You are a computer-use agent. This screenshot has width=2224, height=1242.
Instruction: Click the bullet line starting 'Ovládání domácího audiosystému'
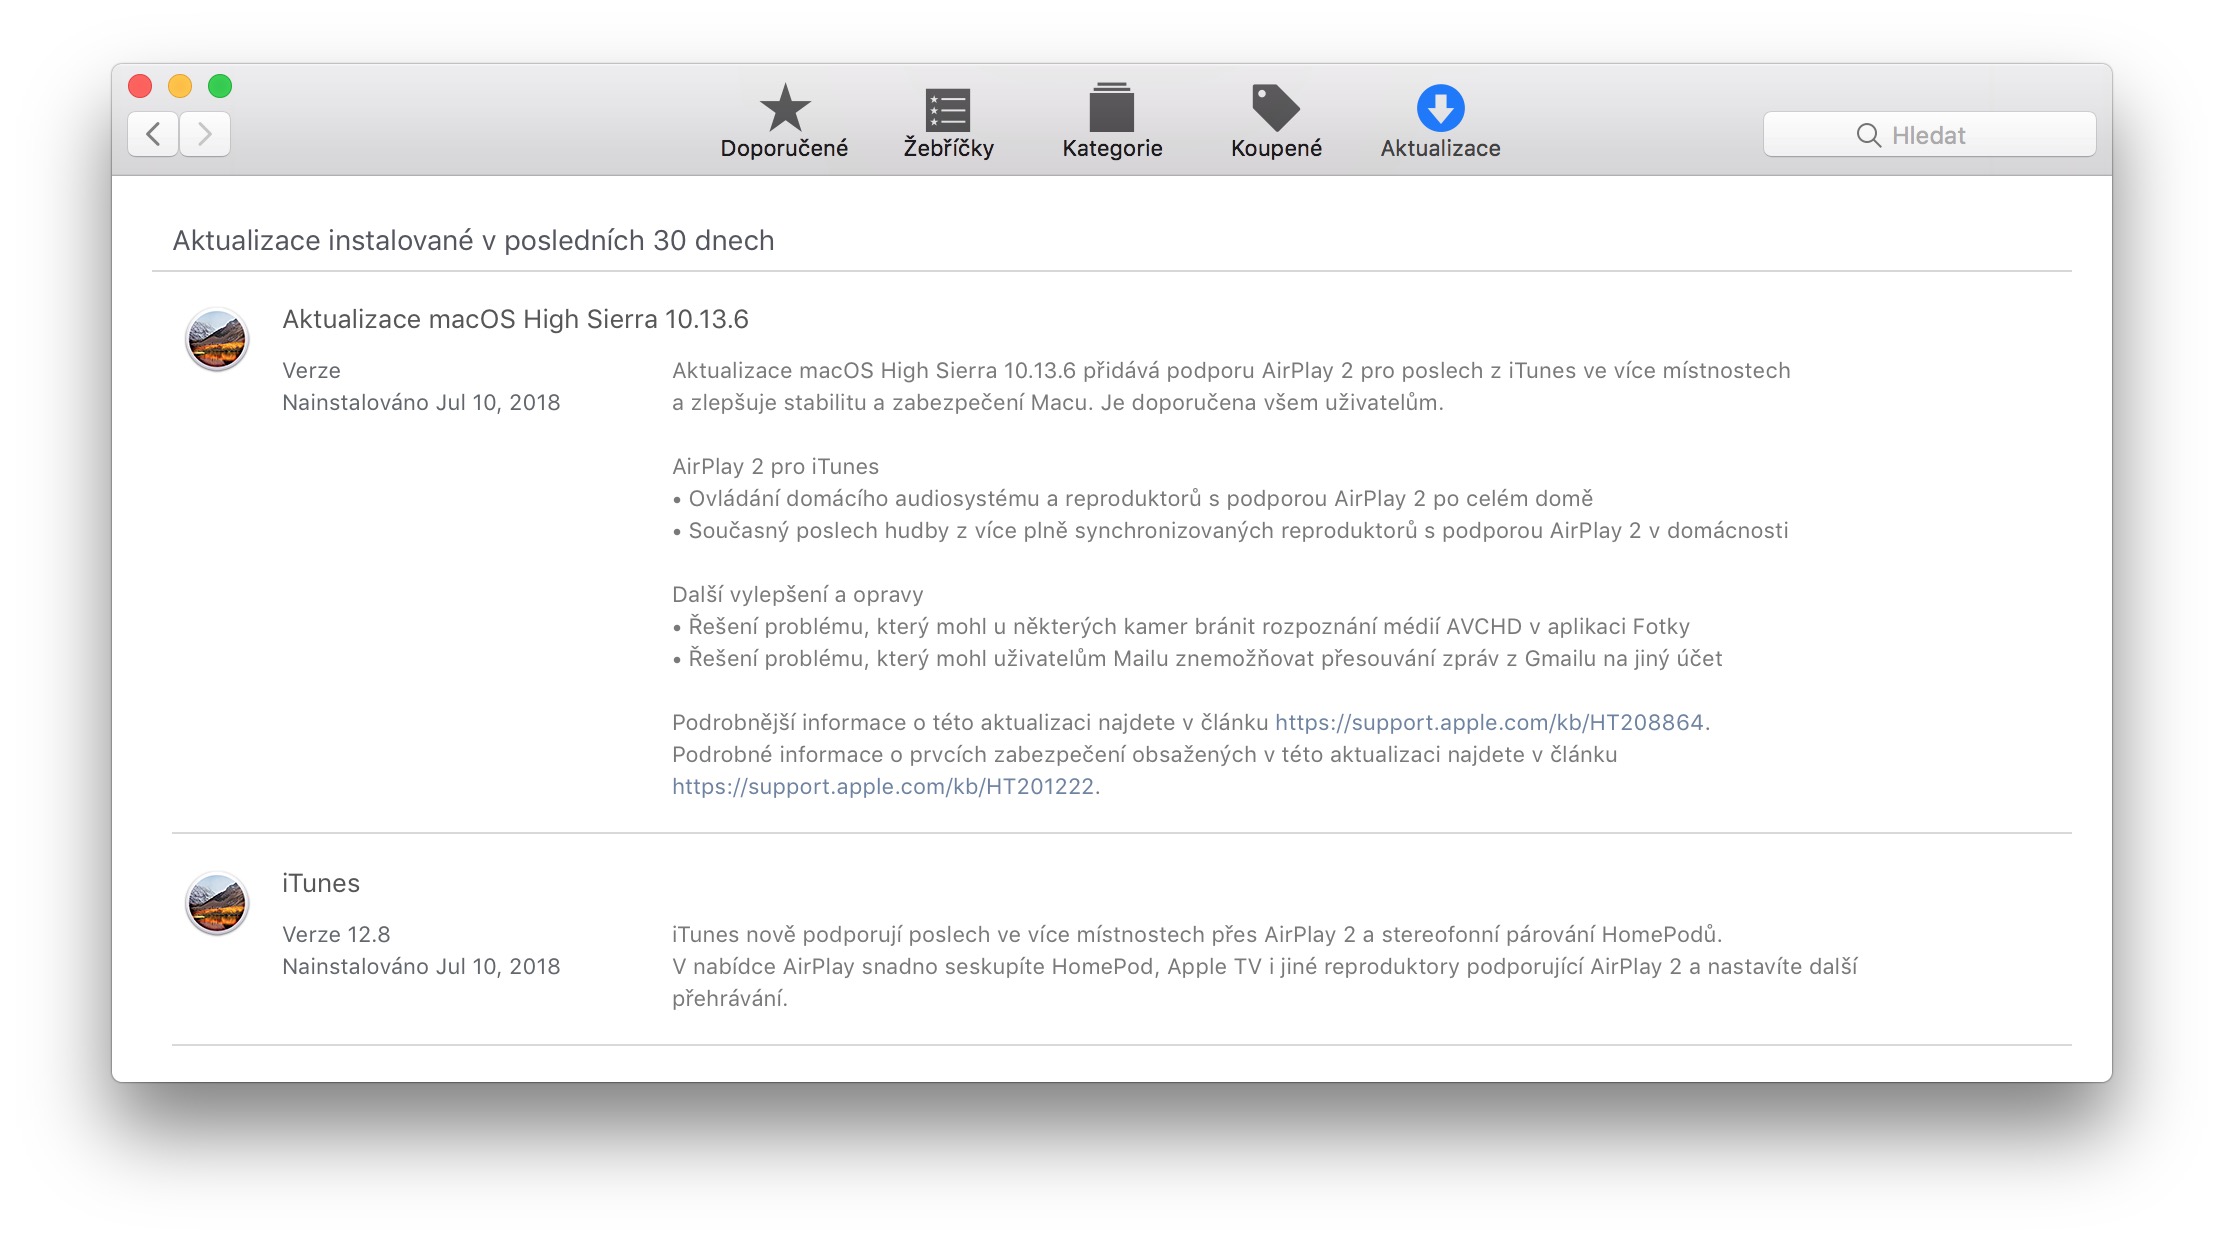(x=1133, y=498)
